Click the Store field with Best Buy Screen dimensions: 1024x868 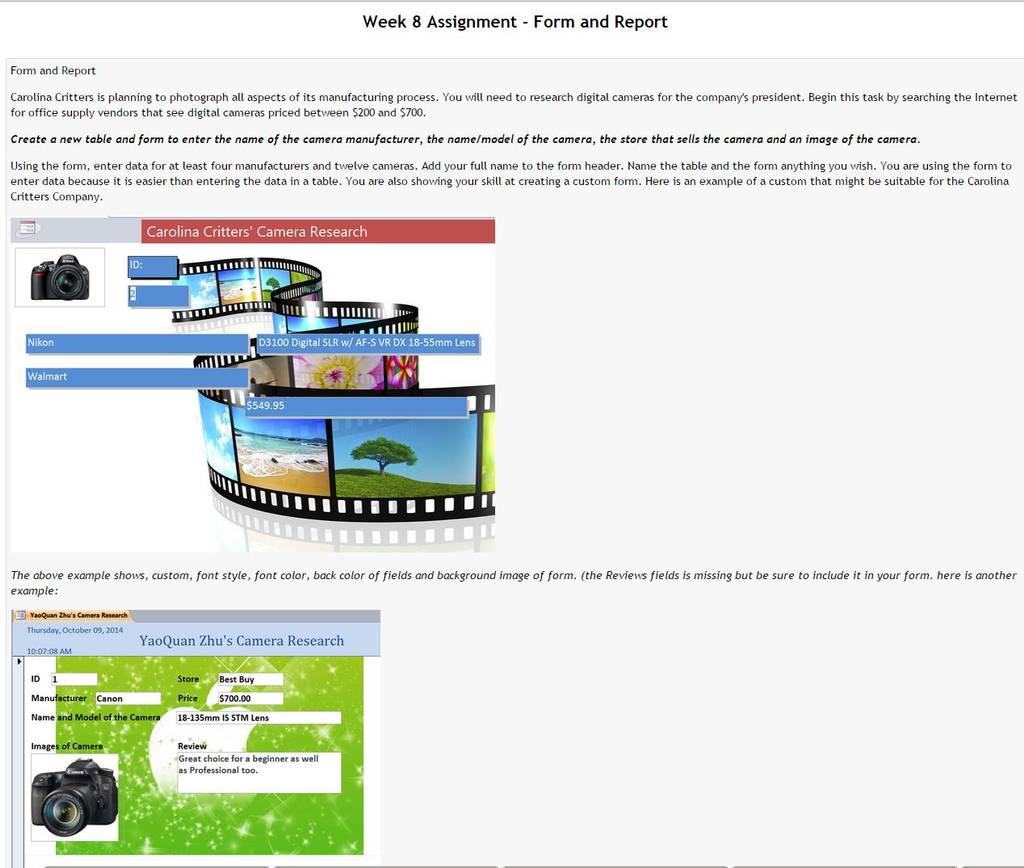pos(250,679)
